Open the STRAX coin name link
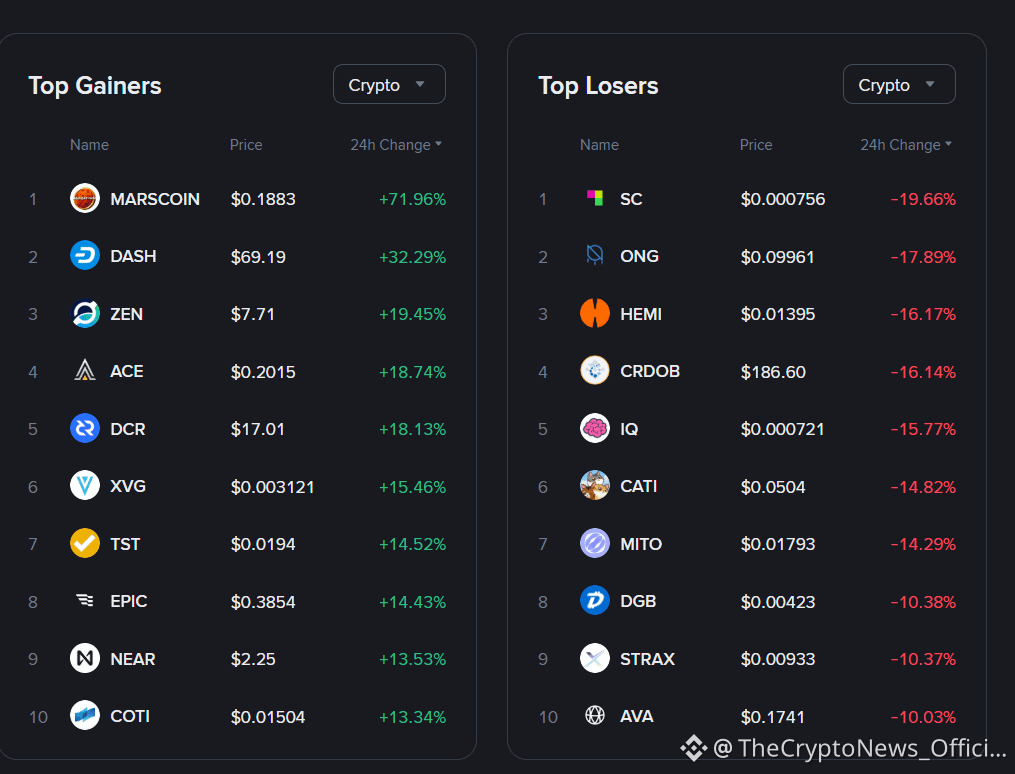Image resolution: width=1015 pixels, height=774 pixels. coord(647,659)
